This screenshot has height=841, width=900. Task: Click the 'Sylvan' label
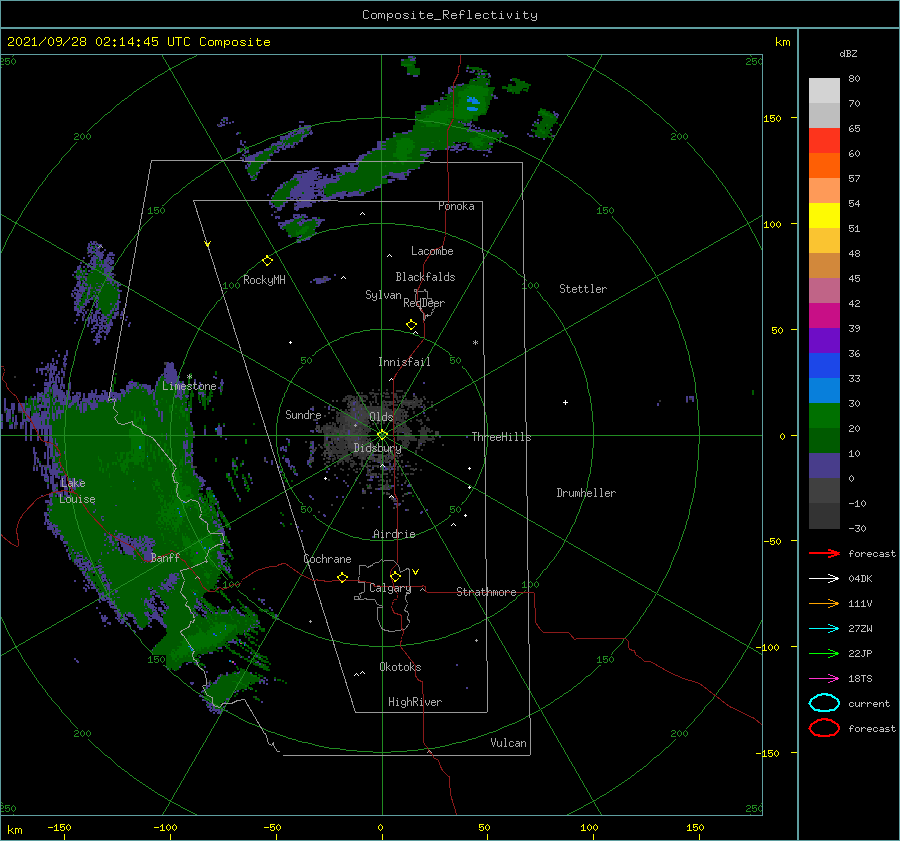pos(383,295)
